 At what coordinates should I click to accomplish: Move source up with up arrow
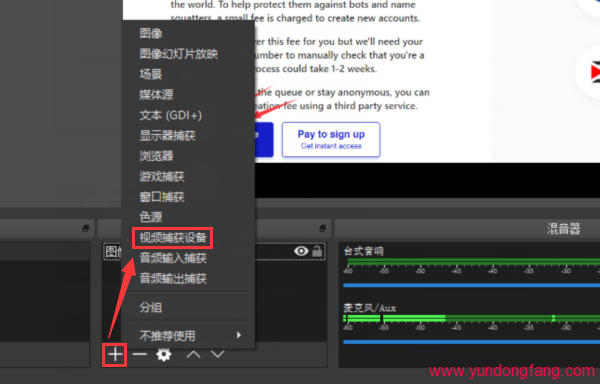193,355
